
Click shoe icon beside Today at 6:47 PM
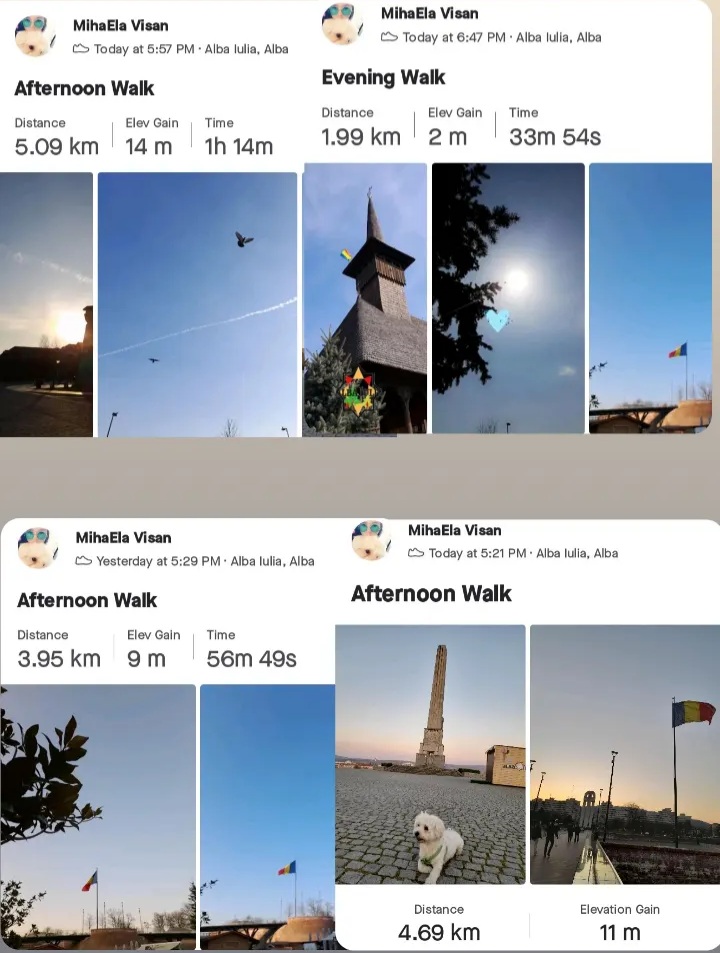389,37
